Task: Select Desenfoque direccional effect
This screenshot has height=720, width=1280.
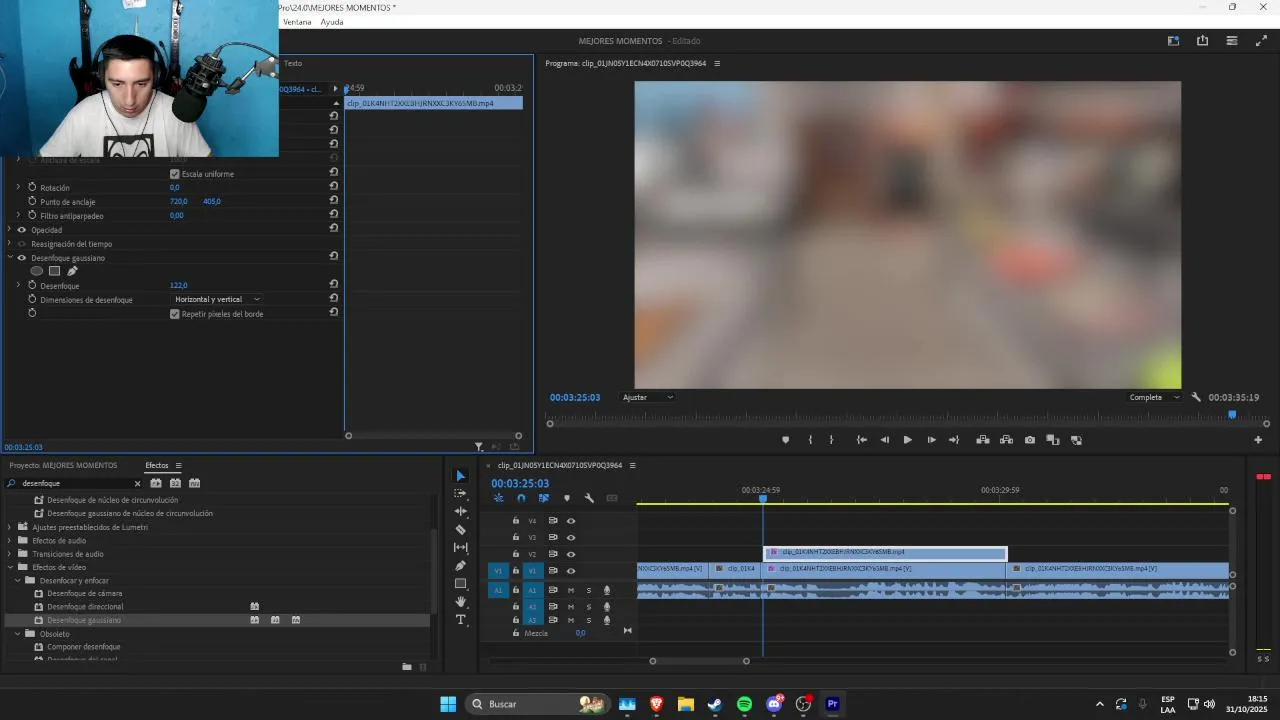Action: pyautogui.click(x=85, y=607)
